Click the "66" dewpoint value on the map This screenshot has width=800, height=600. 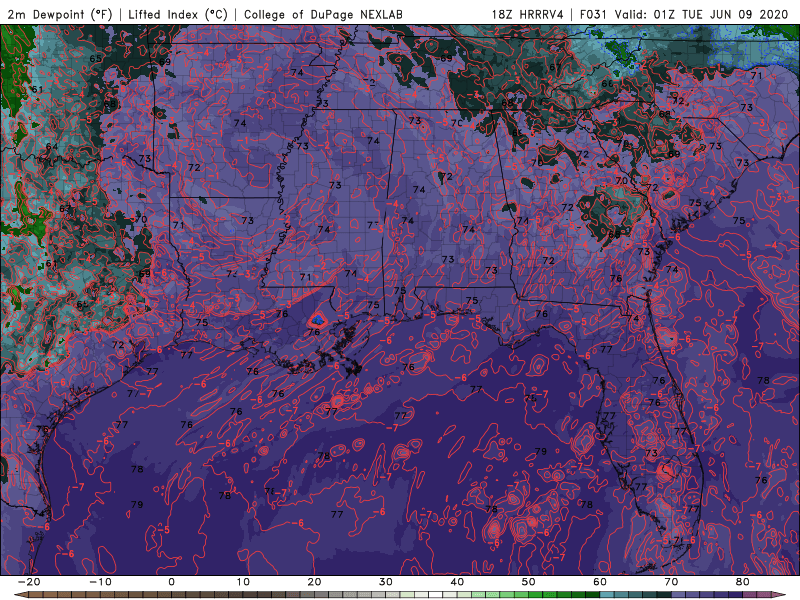[x=607, y=84]
